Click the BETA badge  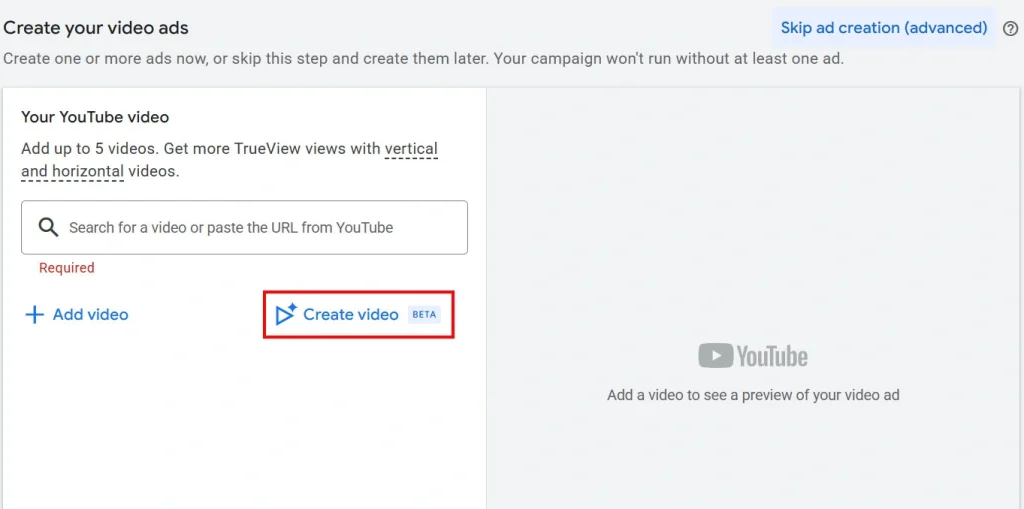(x=424, y=315)
